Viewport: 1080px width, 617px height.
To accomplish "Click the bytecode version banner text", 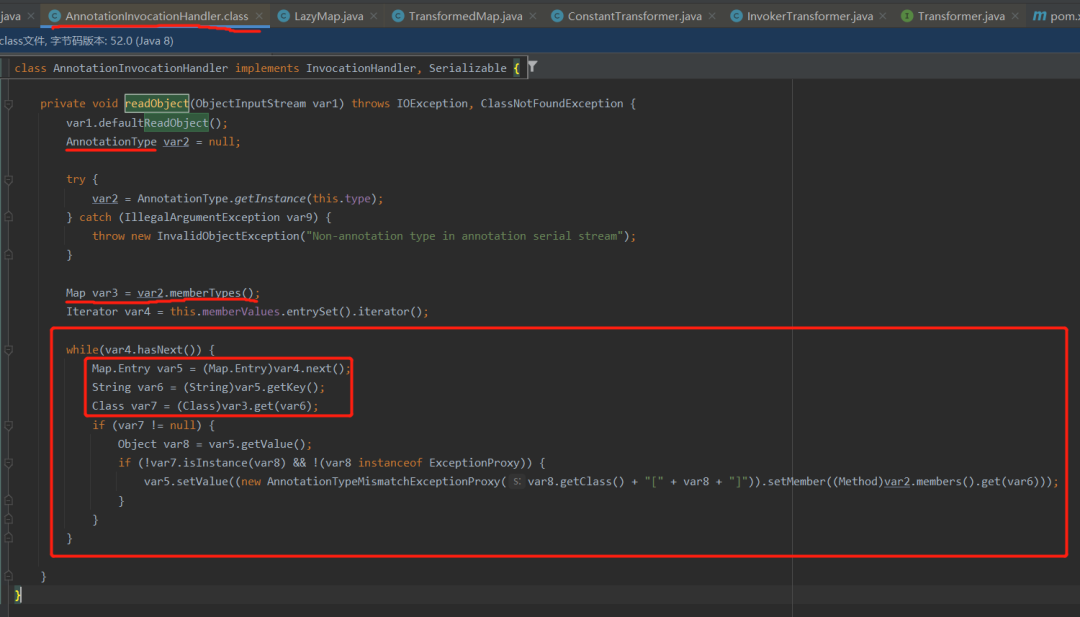I will 87,41.
